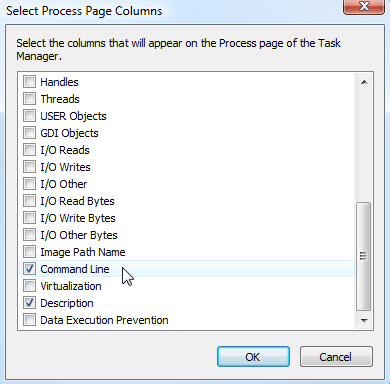Confirm column selection with OK

pyautogui.click(x=253, y=357)
